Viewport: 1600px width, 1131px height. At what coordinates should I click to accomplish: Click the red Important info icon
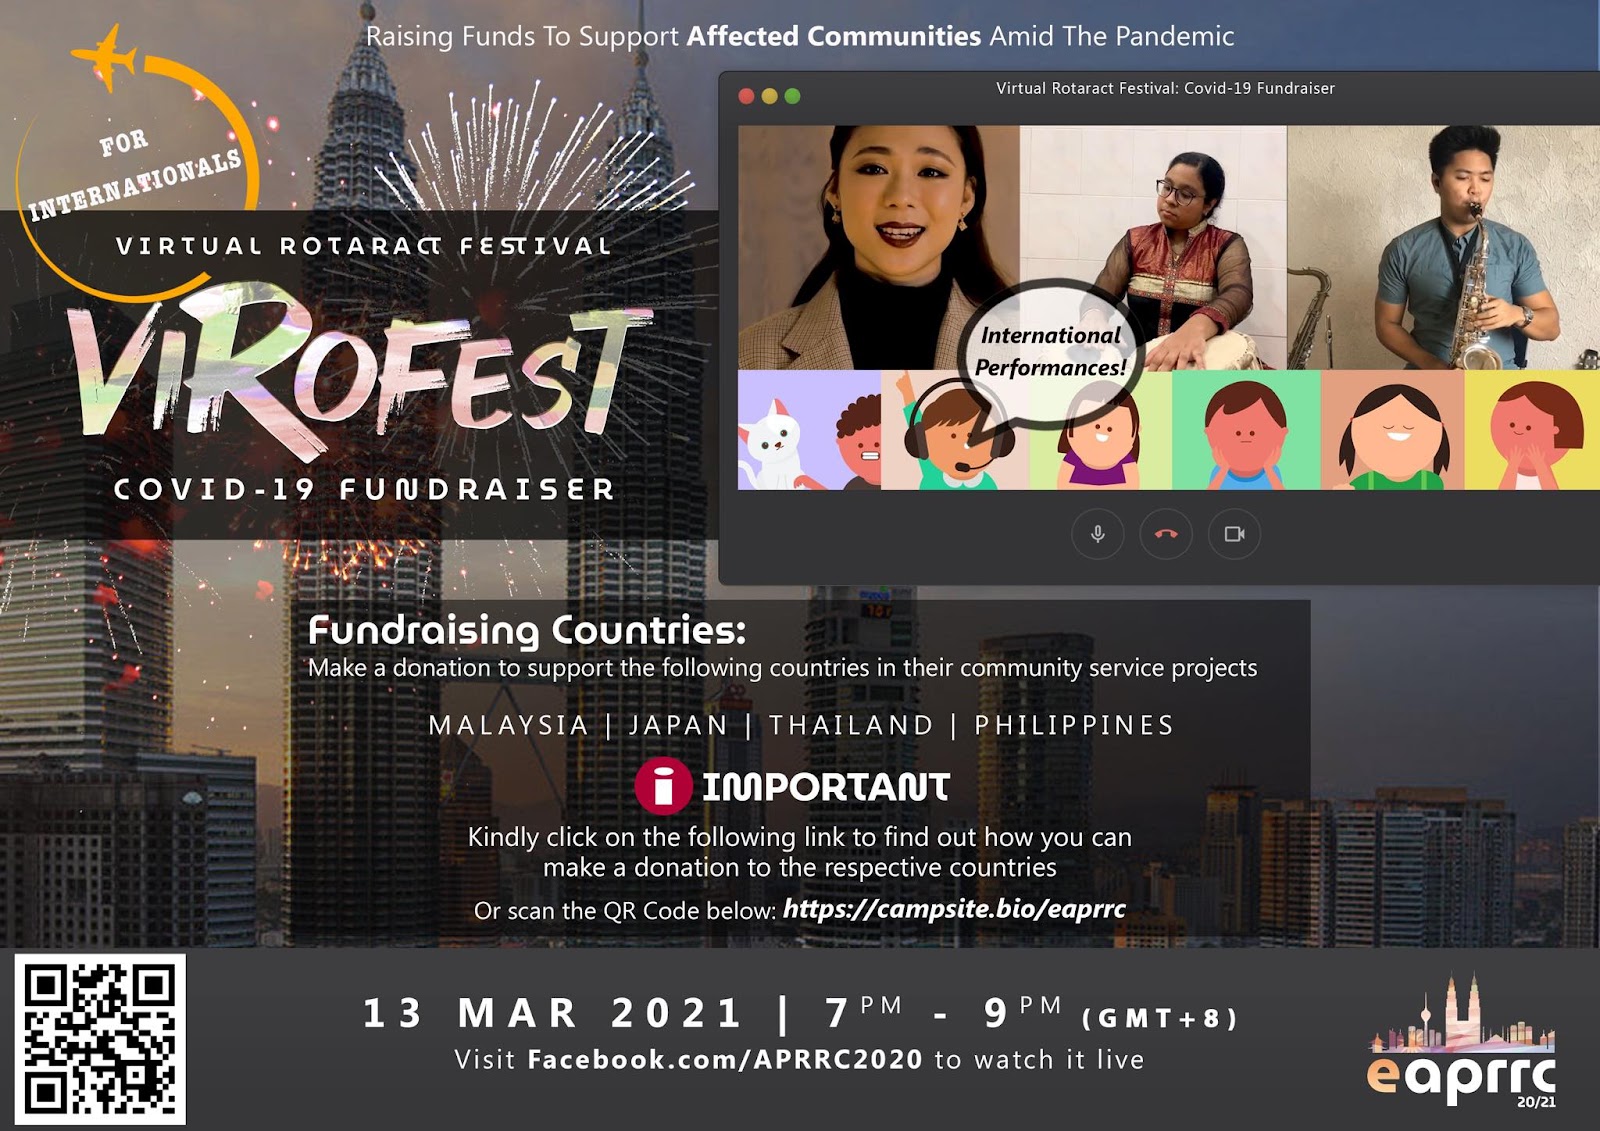click(663, 786)
